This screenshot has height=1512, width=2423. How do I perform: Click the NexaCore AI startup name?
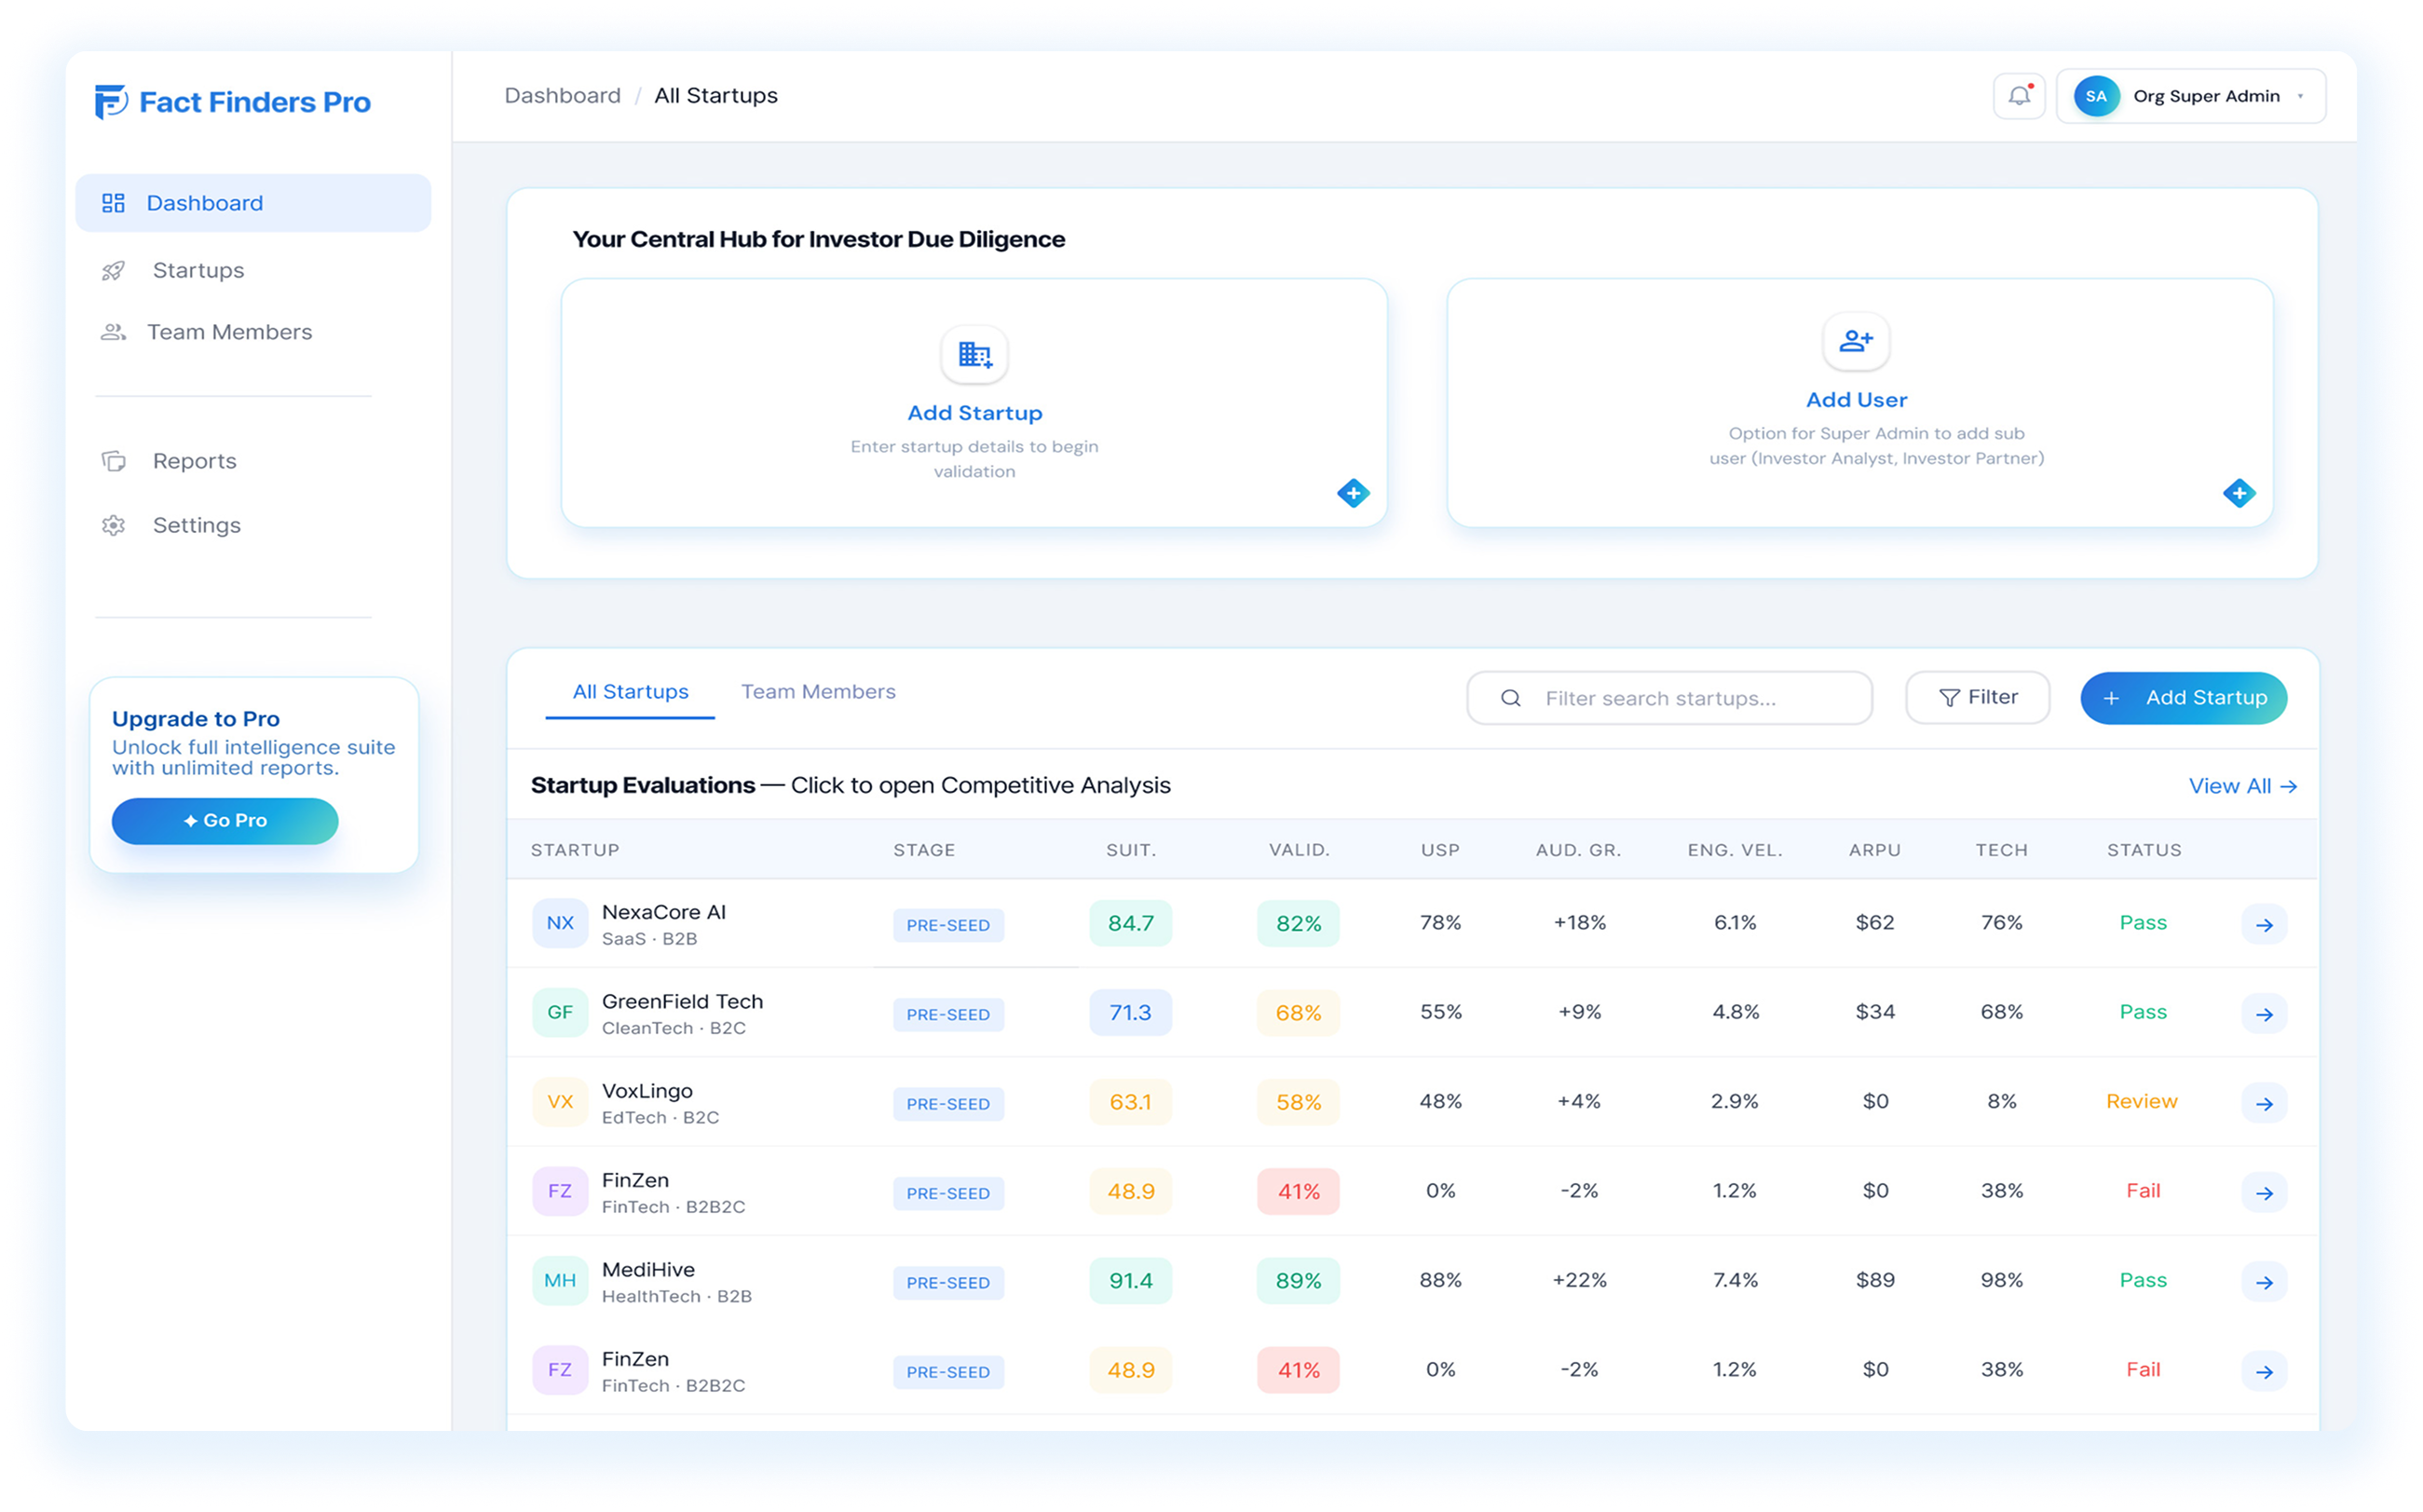point(664,912)
